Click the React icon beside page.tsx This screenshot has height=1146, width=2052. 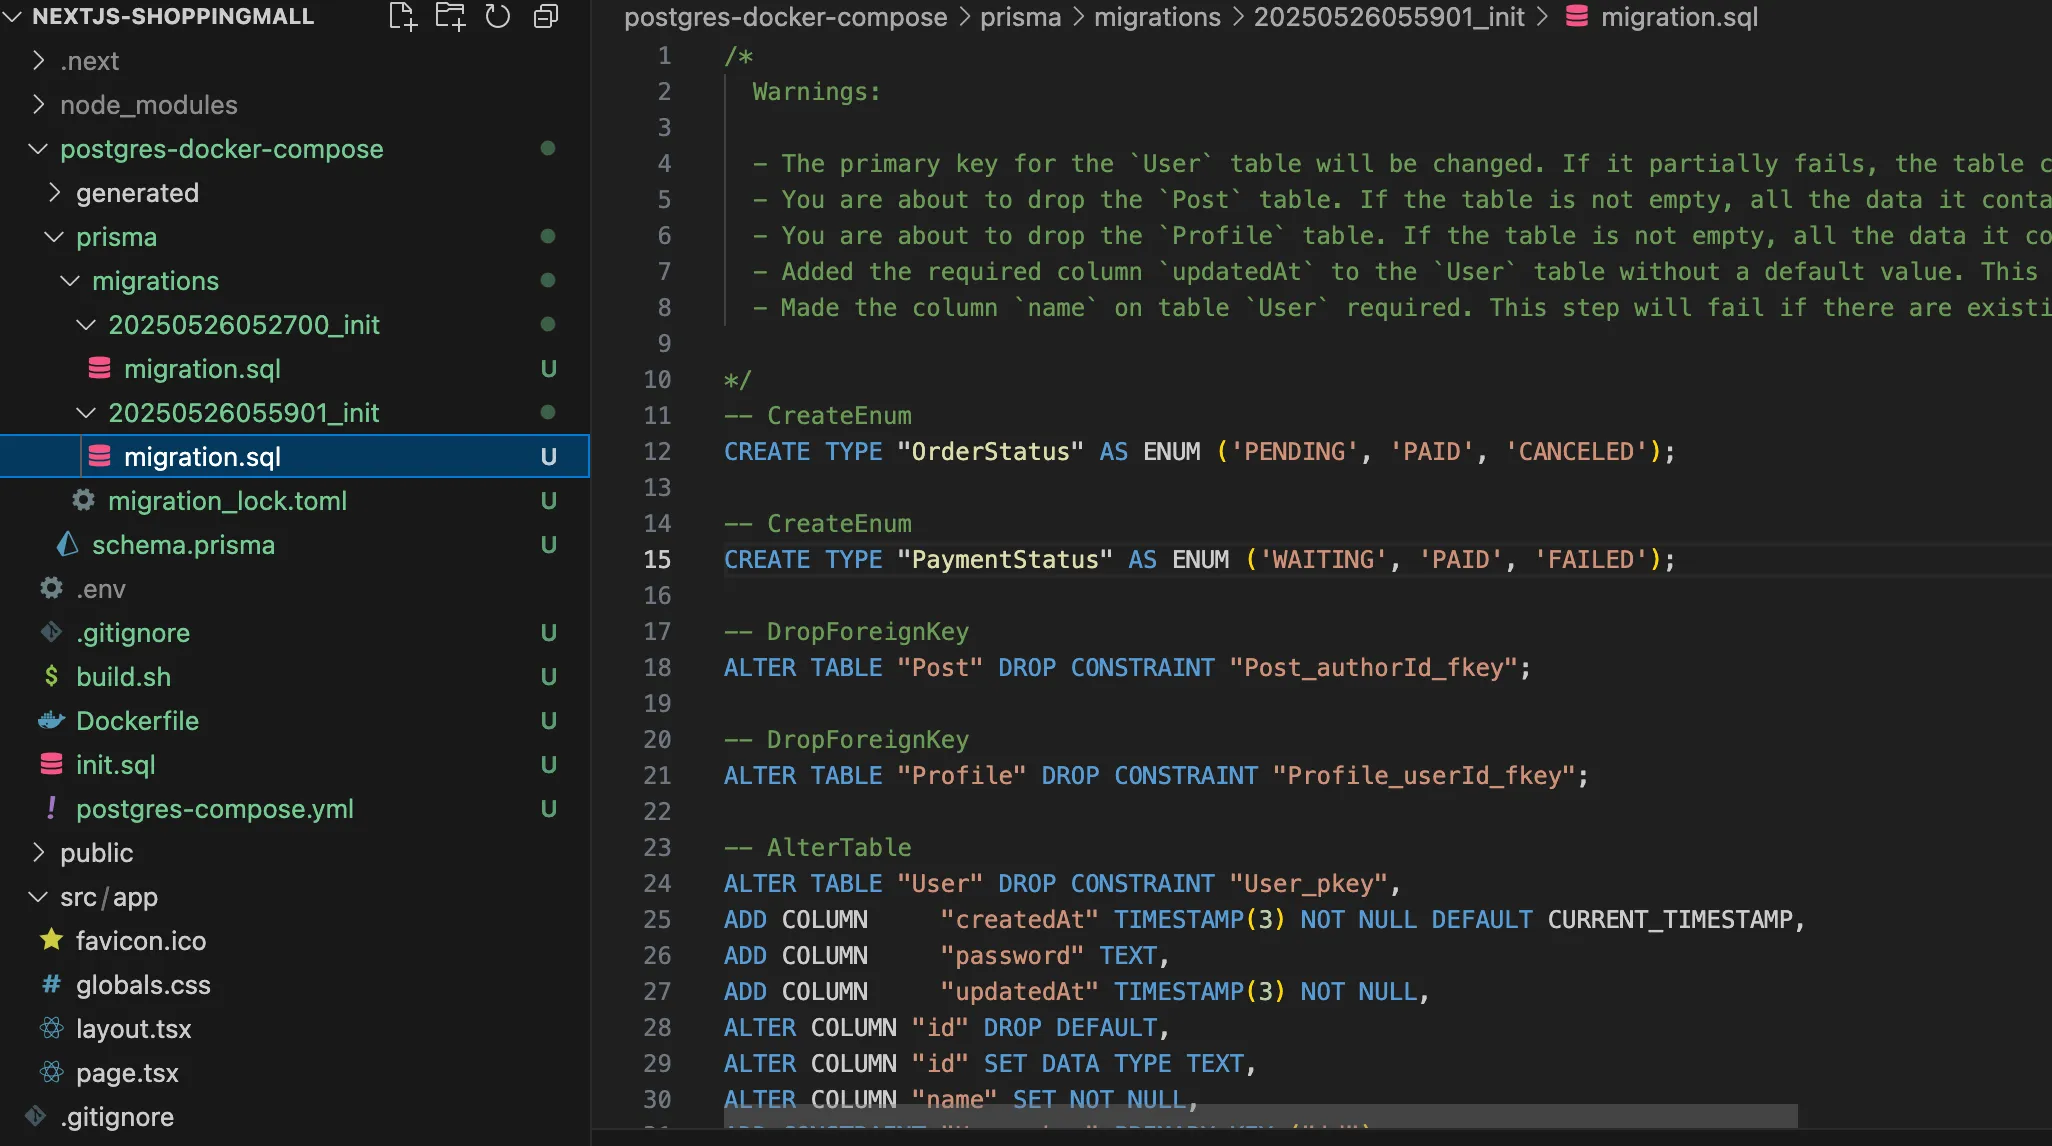(x=52, y=1072)
